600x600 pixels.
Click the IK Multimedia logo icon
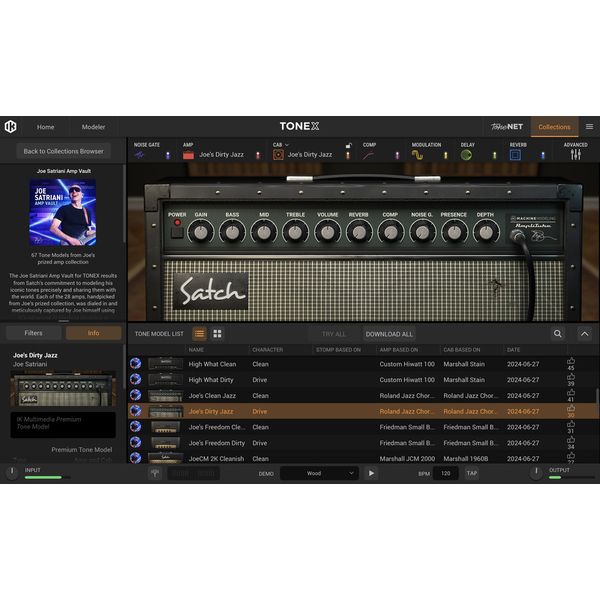coord(10,127)
